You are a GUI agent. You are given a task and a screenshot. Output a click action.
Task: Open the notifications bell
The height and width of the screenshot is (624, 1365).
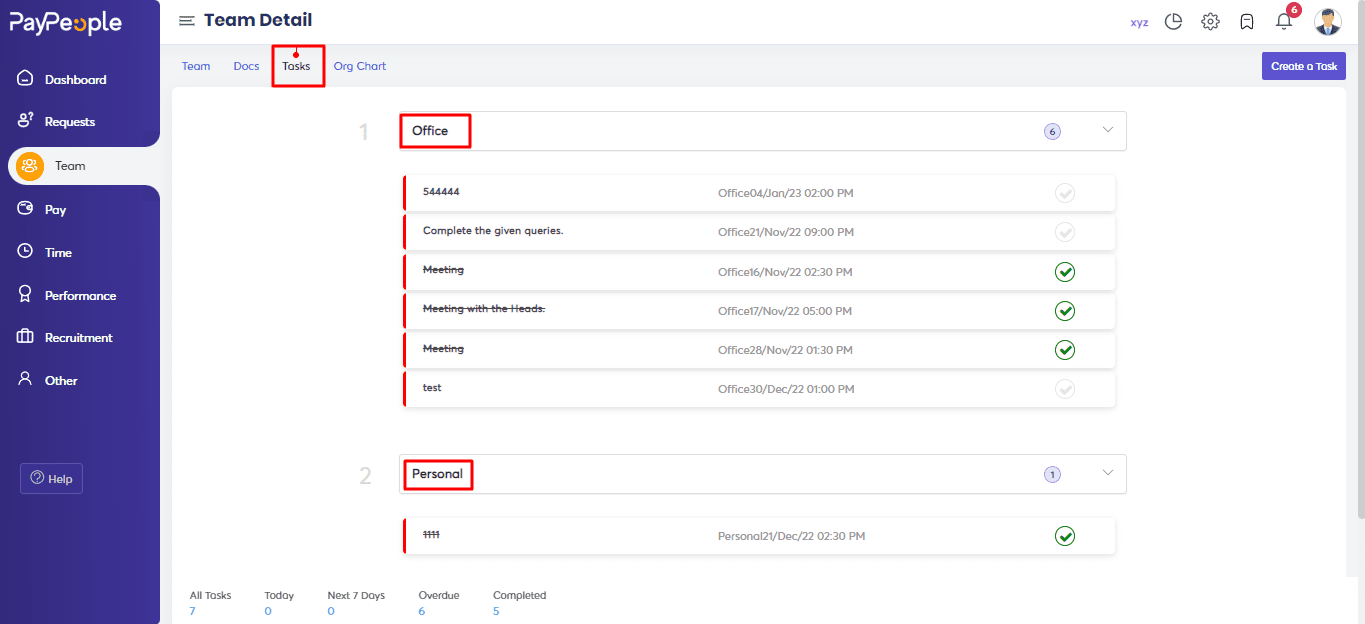pyautogui.click(x=1284, y=21)
